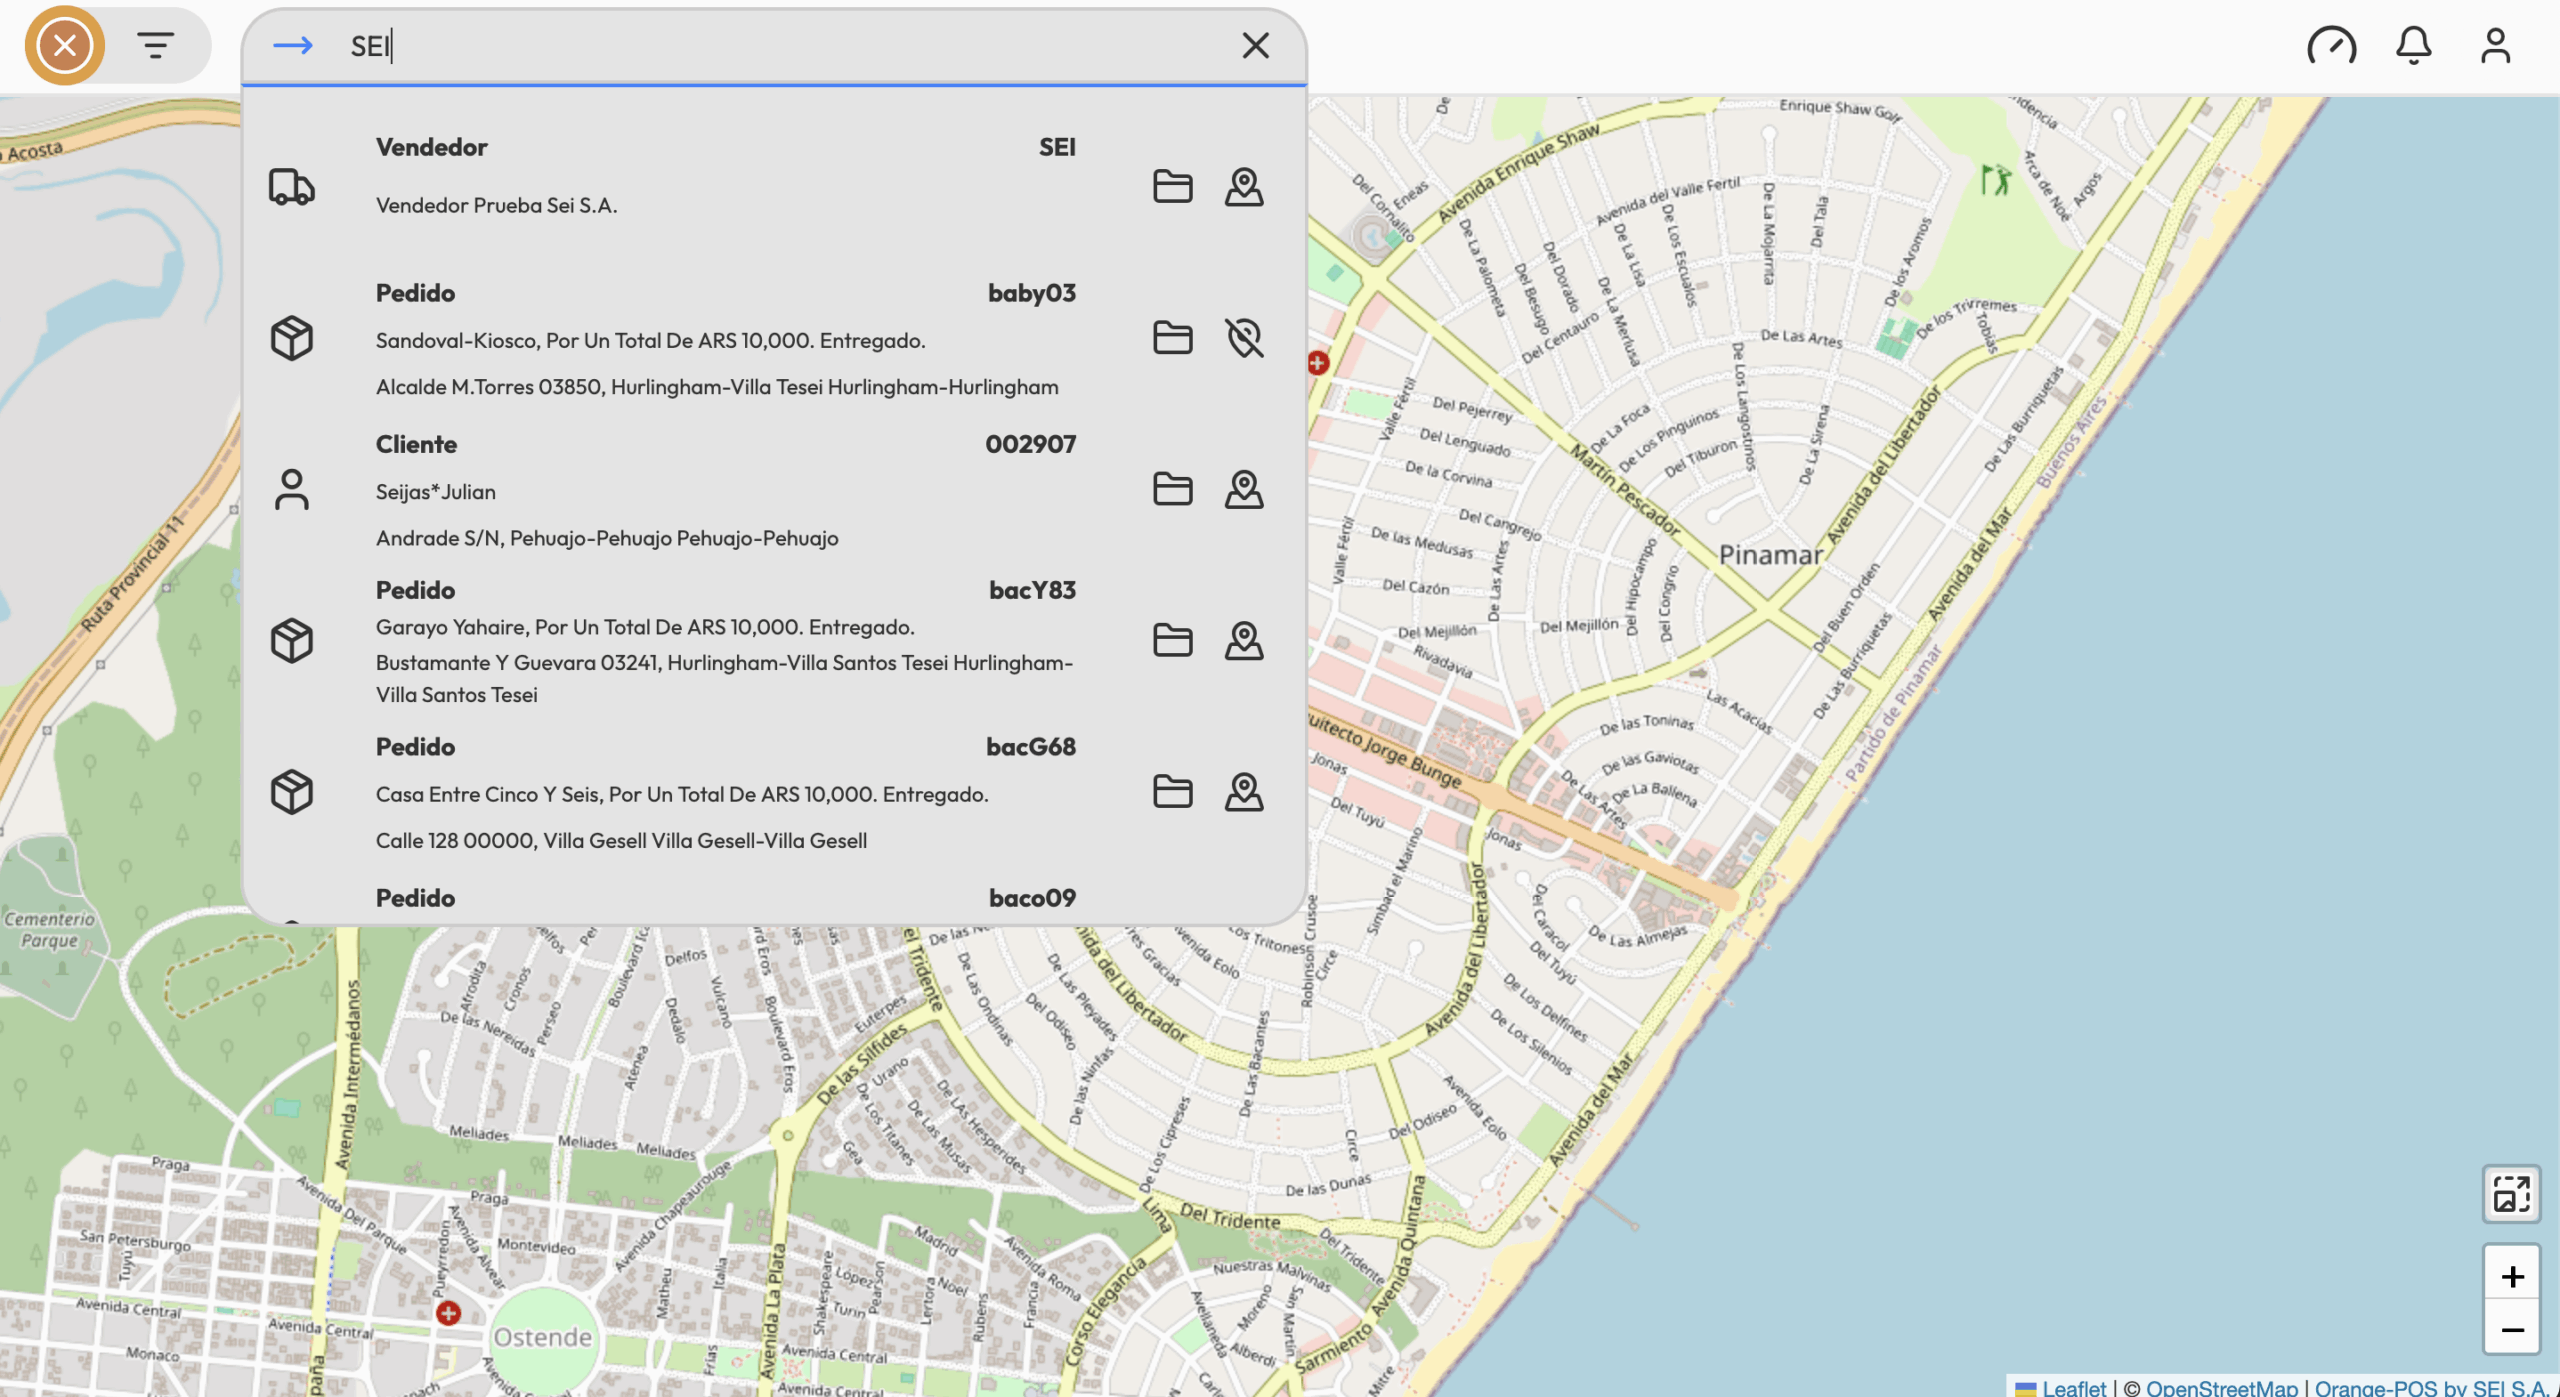Open the OpenStreetMap attribution link
The image size is (2560, 1397).
pos(2221,1387)
